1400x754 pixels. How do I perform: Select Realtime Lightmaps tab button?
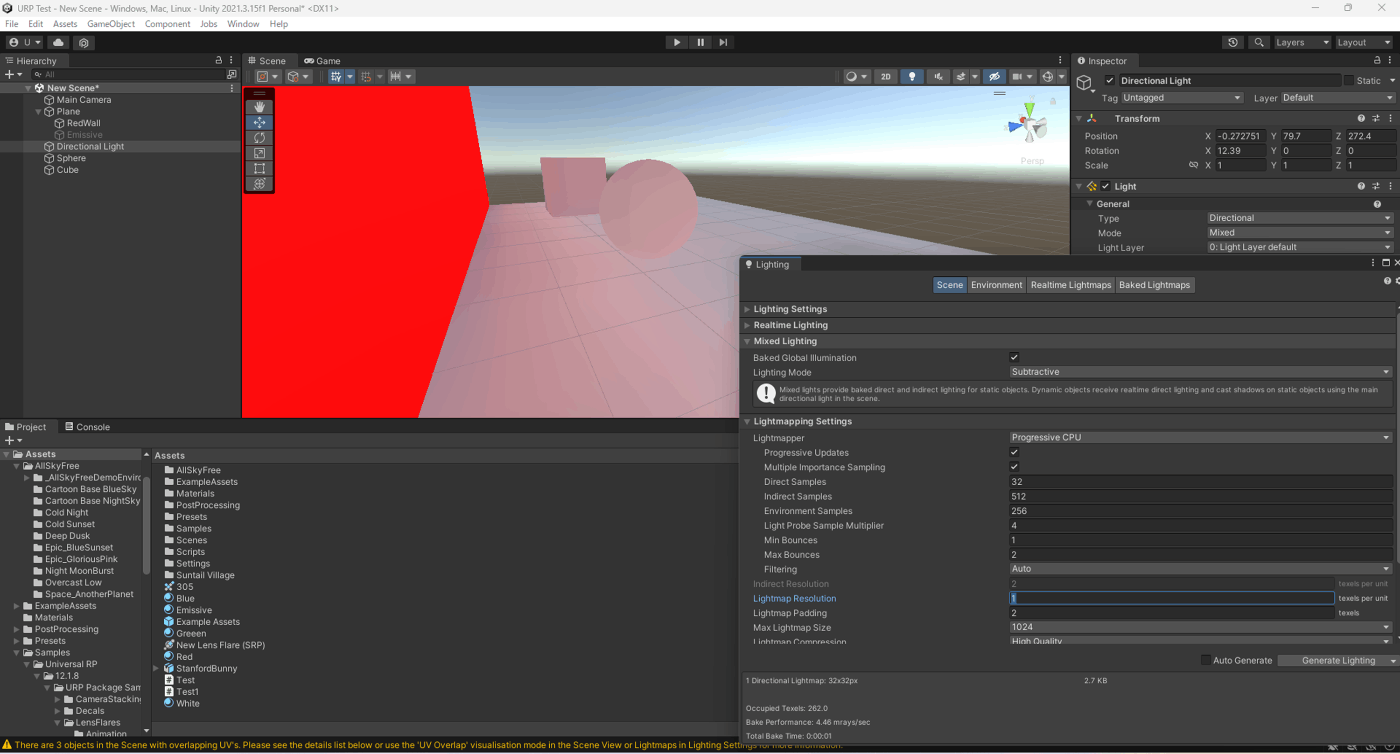[x=1071, y=285]
